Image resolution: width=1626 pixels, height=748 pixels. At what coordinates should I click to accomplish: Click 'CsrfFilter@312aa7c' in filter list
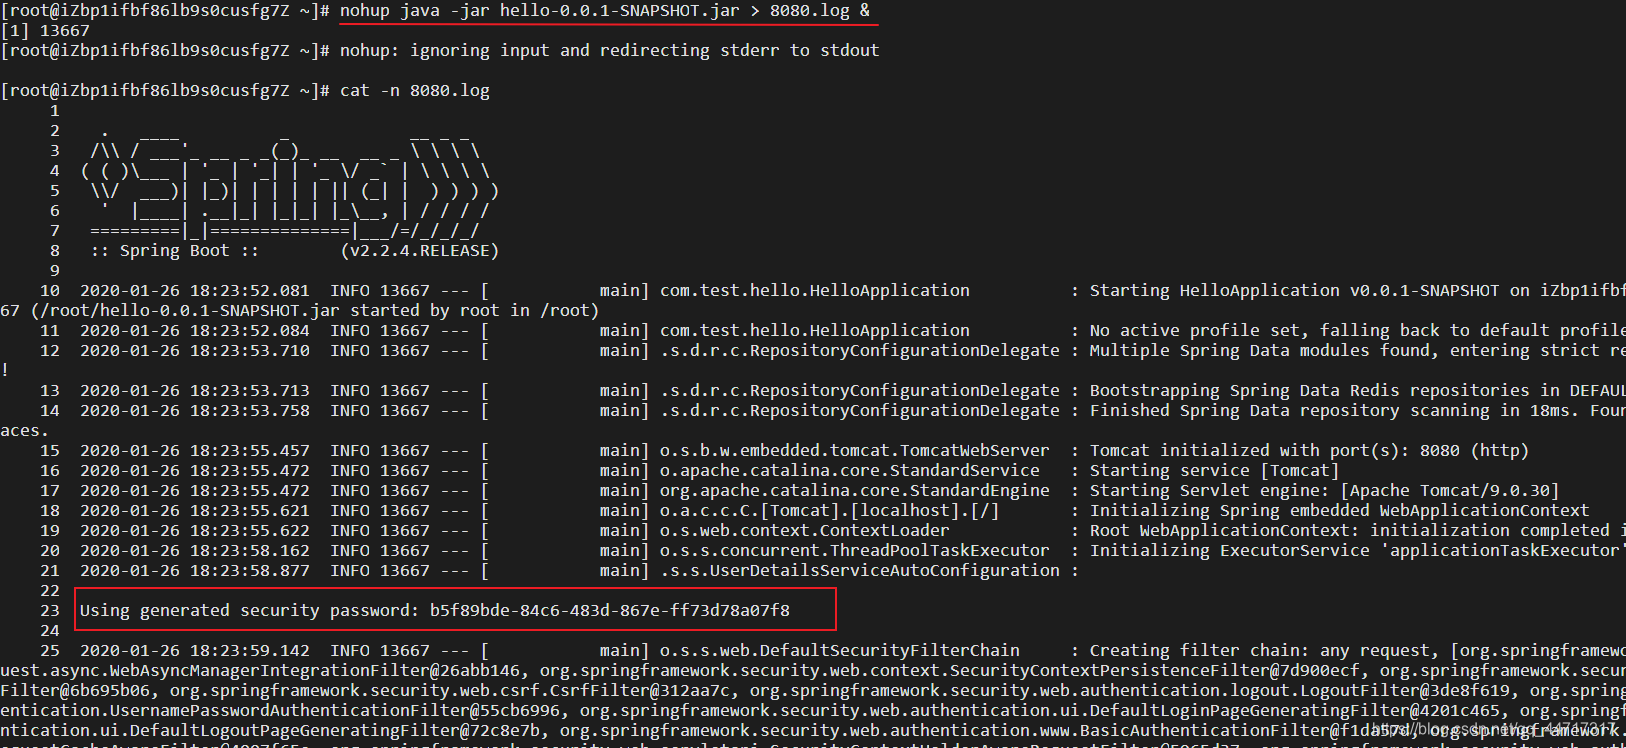(640, 690)
